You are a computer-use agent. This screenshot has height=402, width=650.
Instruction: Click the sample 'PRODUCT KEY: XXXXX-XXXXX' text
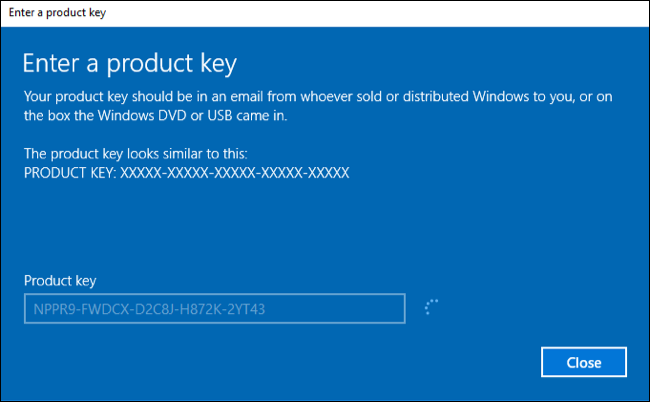(187, 173)
